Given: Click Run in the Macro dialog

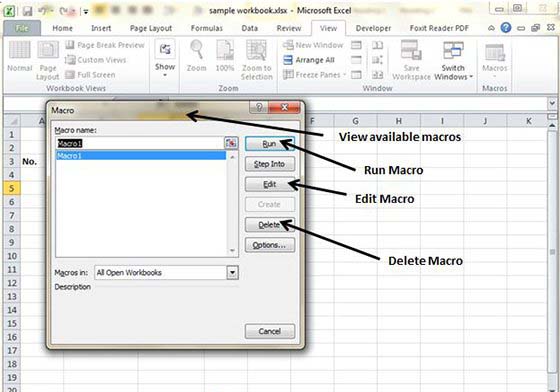Looking at the screenshot, I should 270,144.
